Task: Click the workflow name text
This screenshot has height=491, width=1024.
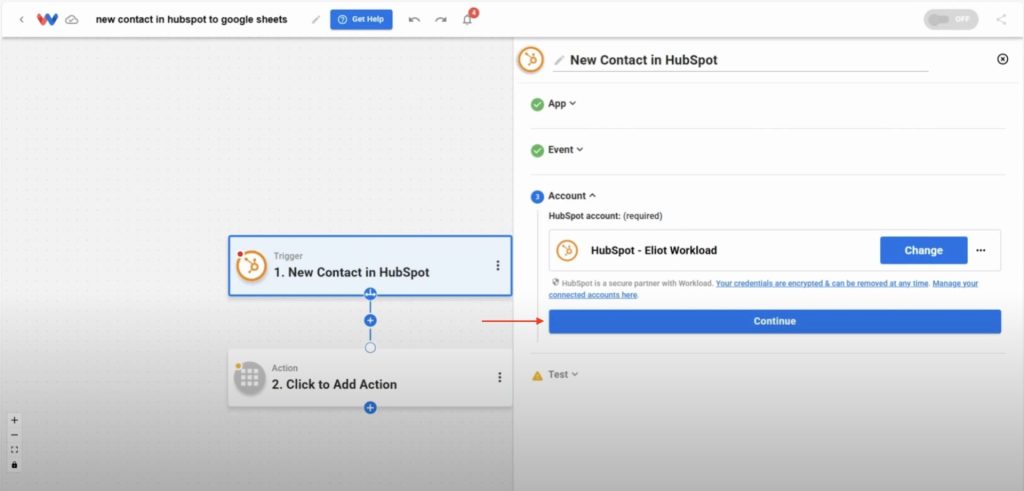Action: point(191,20)
